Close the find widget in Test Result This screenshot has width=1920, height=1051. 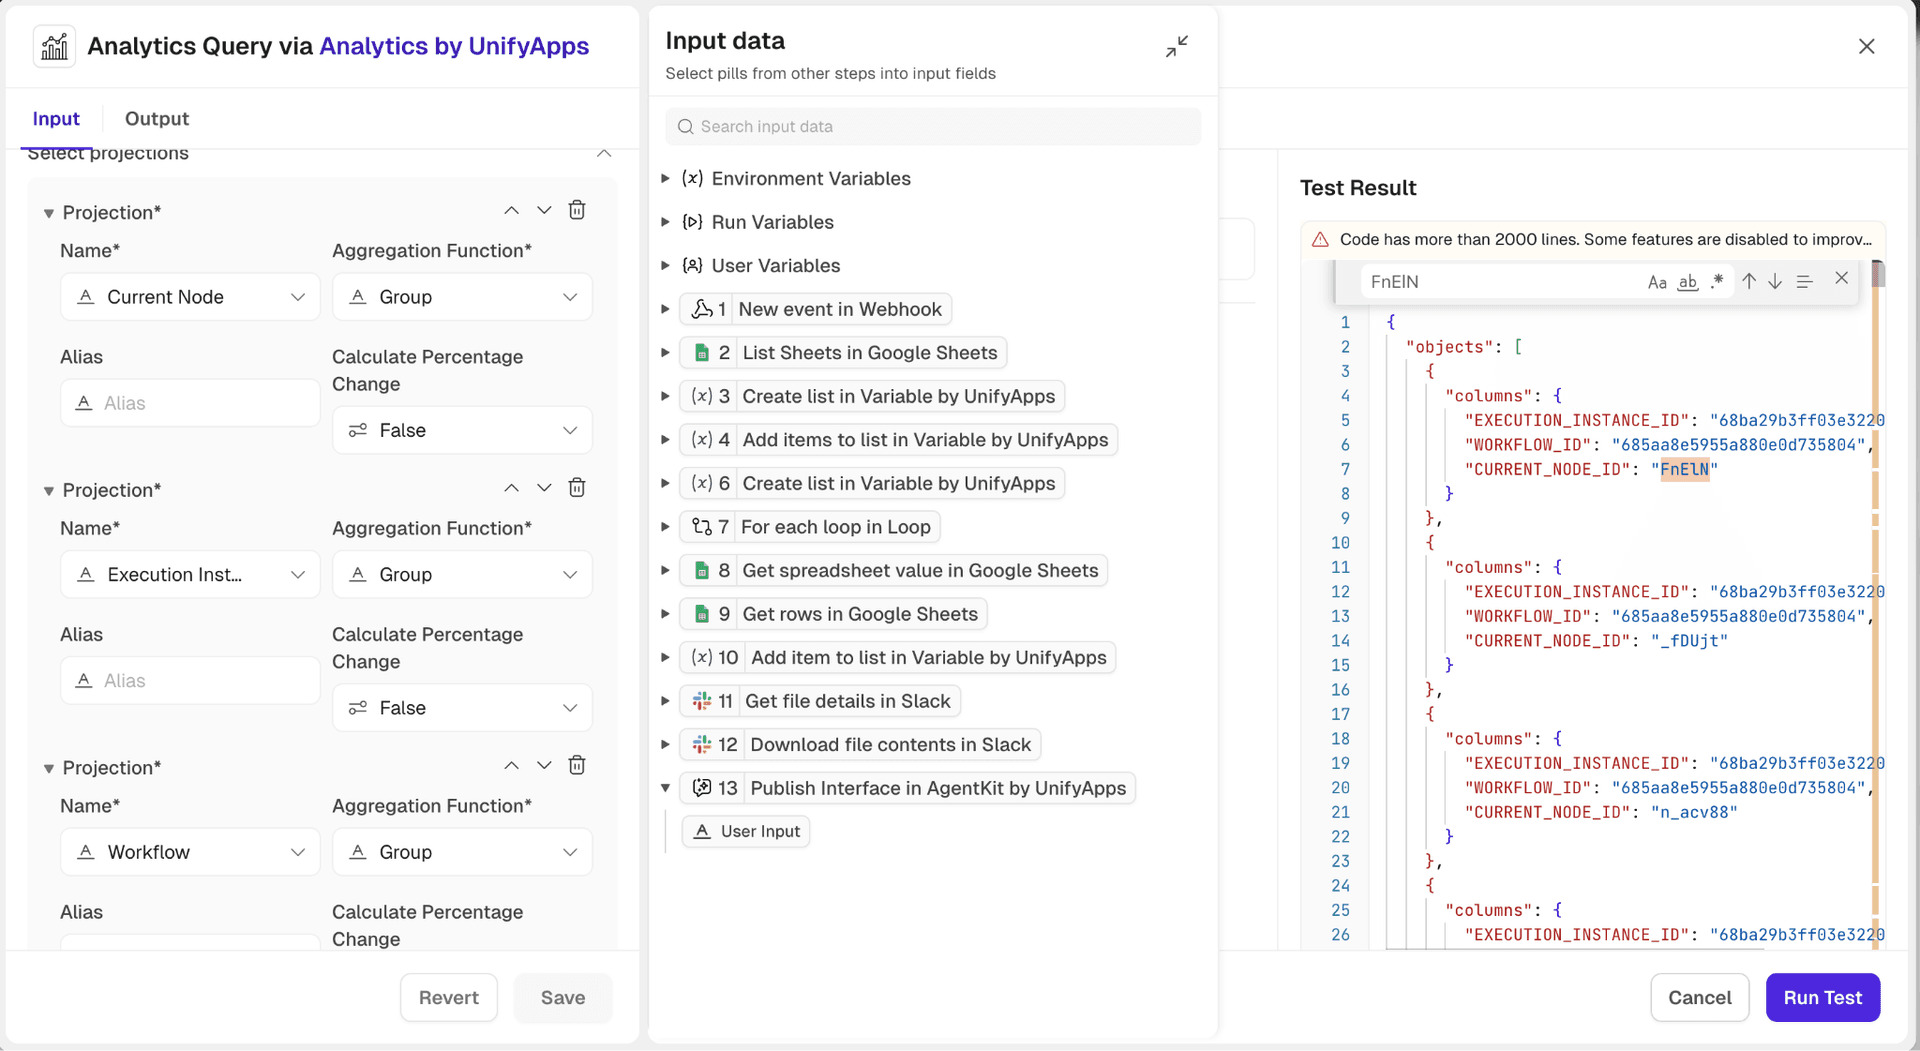[1841, 279]
